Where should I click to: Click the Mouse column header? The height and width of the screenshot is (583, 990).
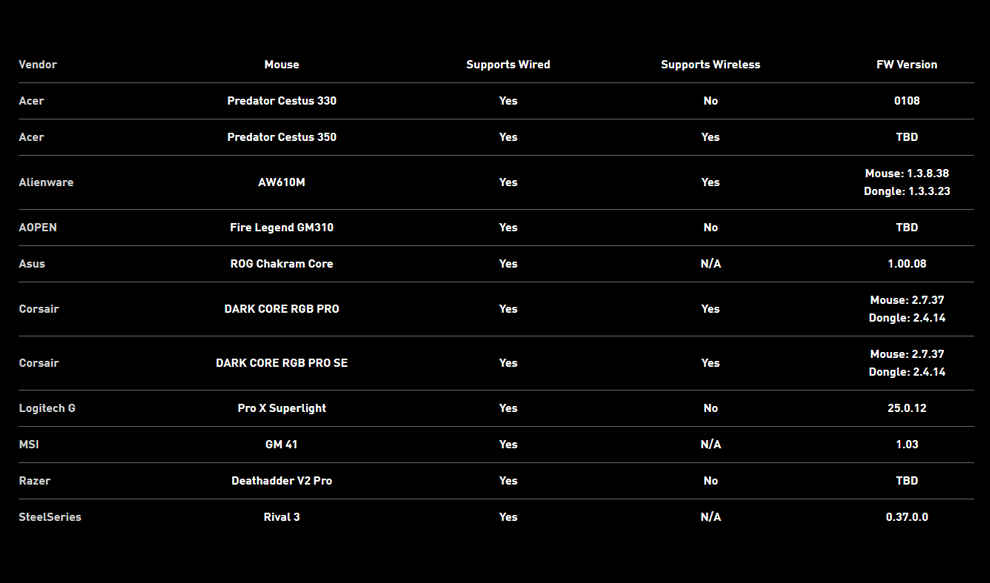282,64
